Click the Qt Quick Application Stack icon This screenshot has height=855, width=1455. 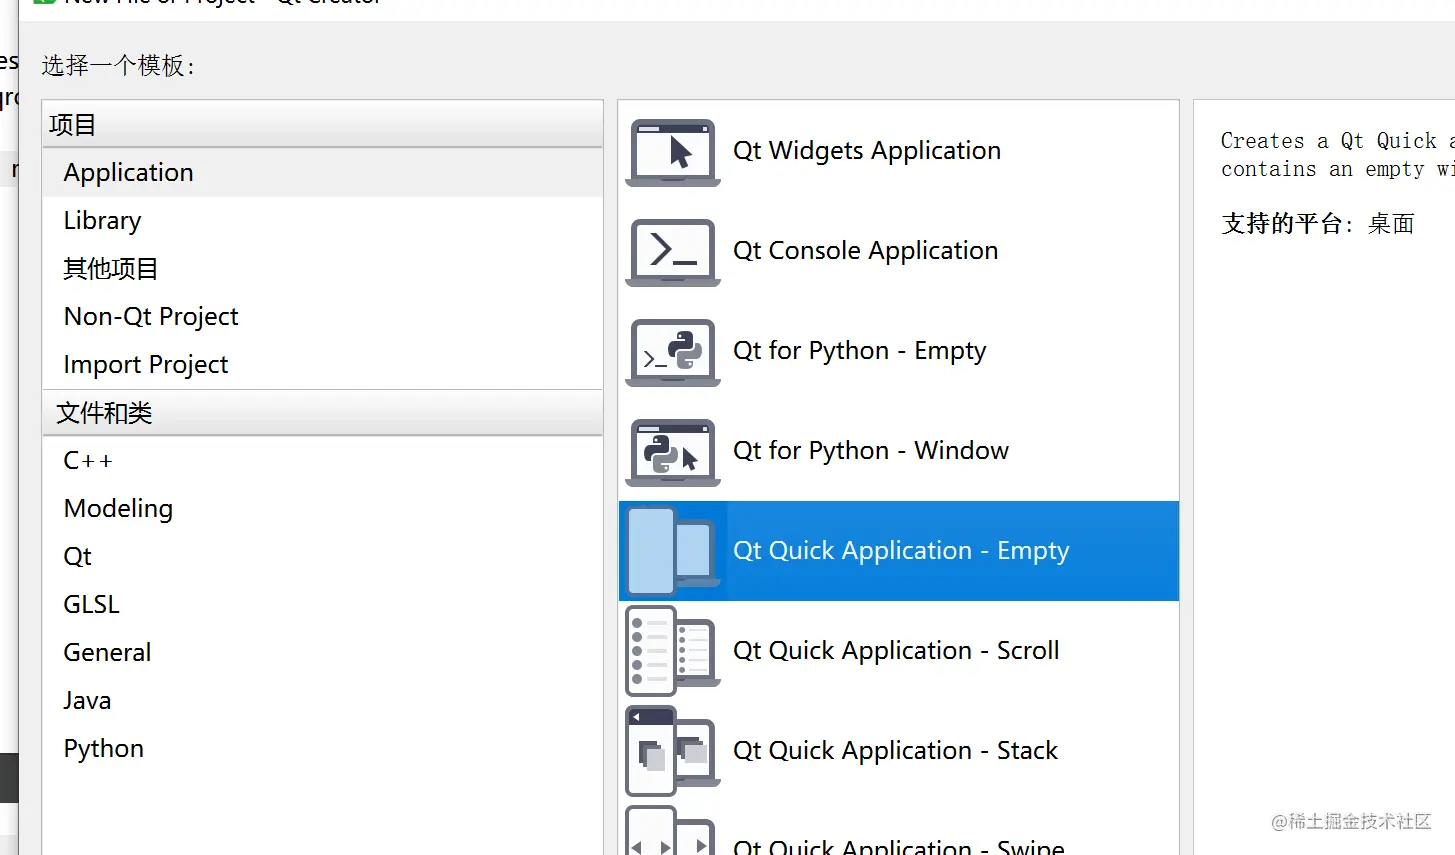[672, 751]
